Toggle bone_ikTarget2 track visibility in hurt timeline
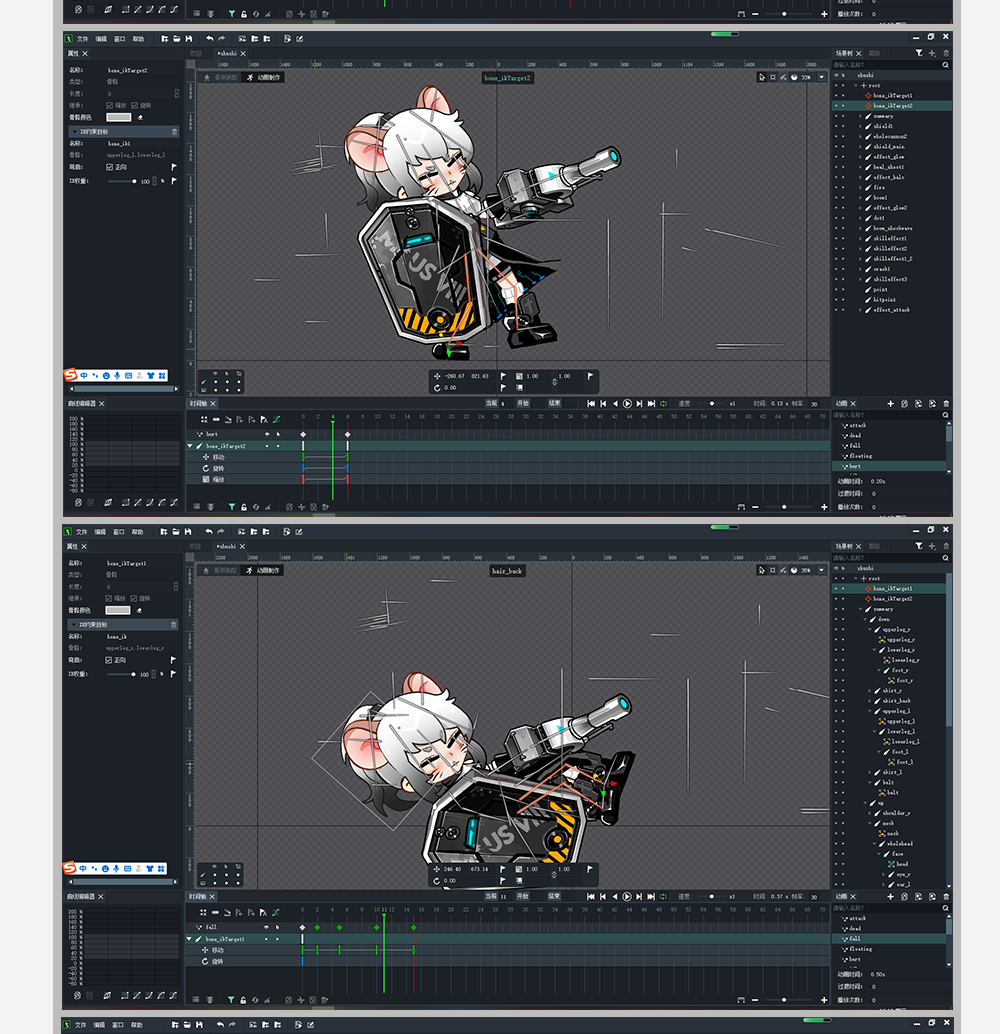Viewport: 1000px width, 1034px height. 266,446
